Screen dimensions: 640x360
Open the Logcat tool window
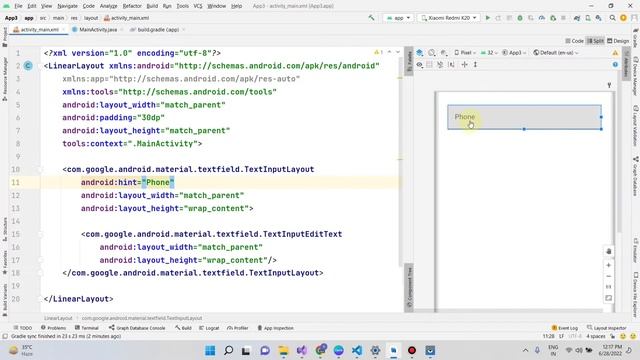(x=209, y=328)
